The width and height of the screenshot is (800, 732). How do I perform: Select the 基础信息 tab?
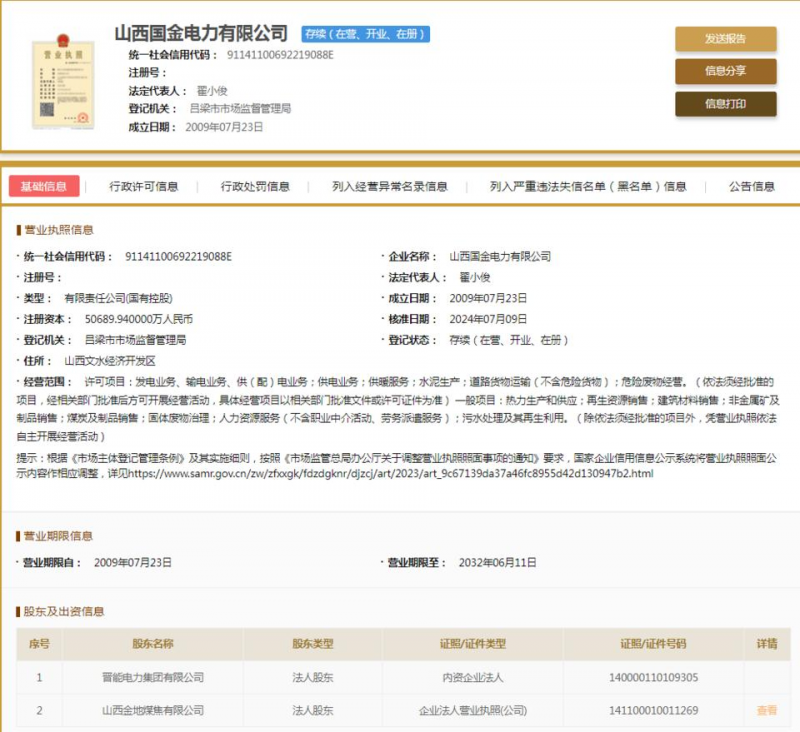tap(44, 186)
